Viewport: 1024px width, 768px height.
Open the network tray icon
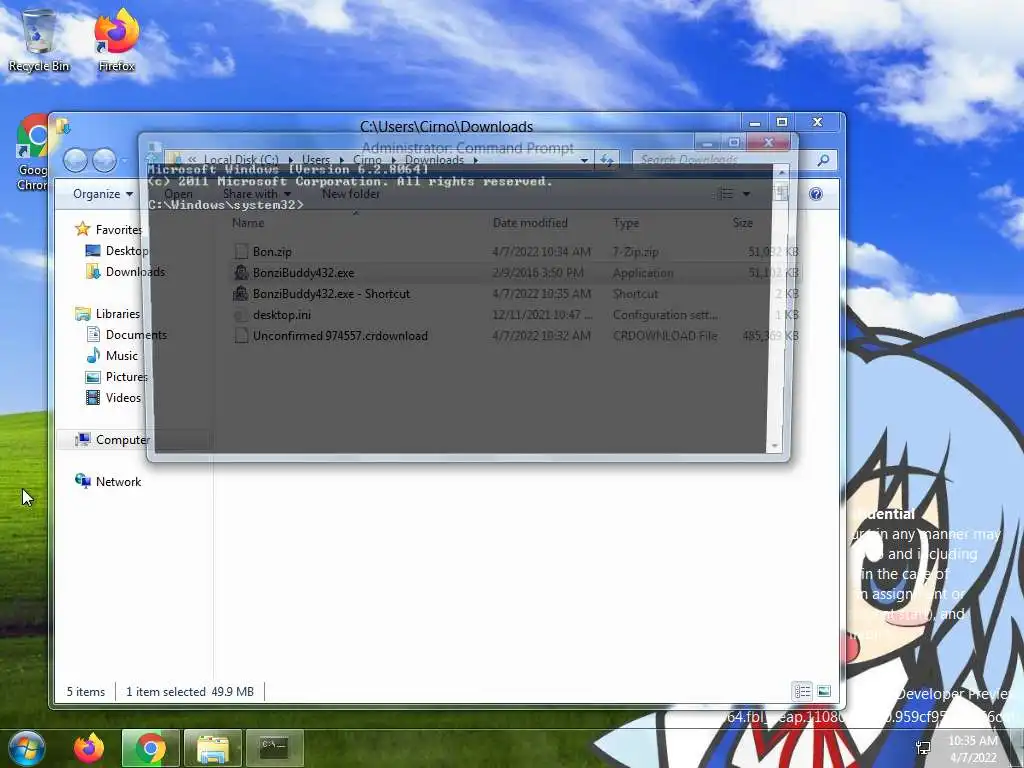click(923, 748)
